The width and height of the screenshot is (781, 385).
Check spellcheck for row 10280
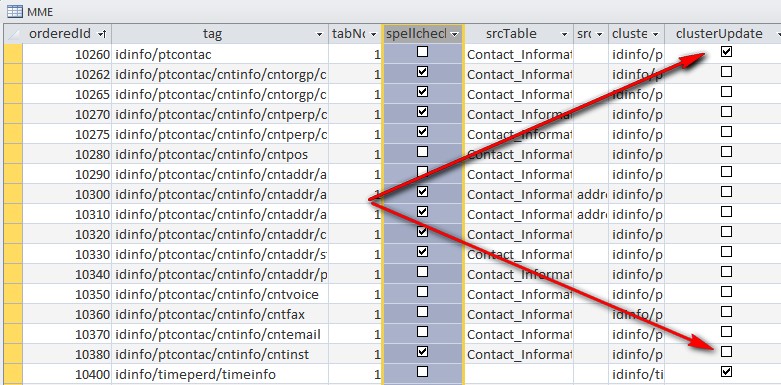click(422, 151)
